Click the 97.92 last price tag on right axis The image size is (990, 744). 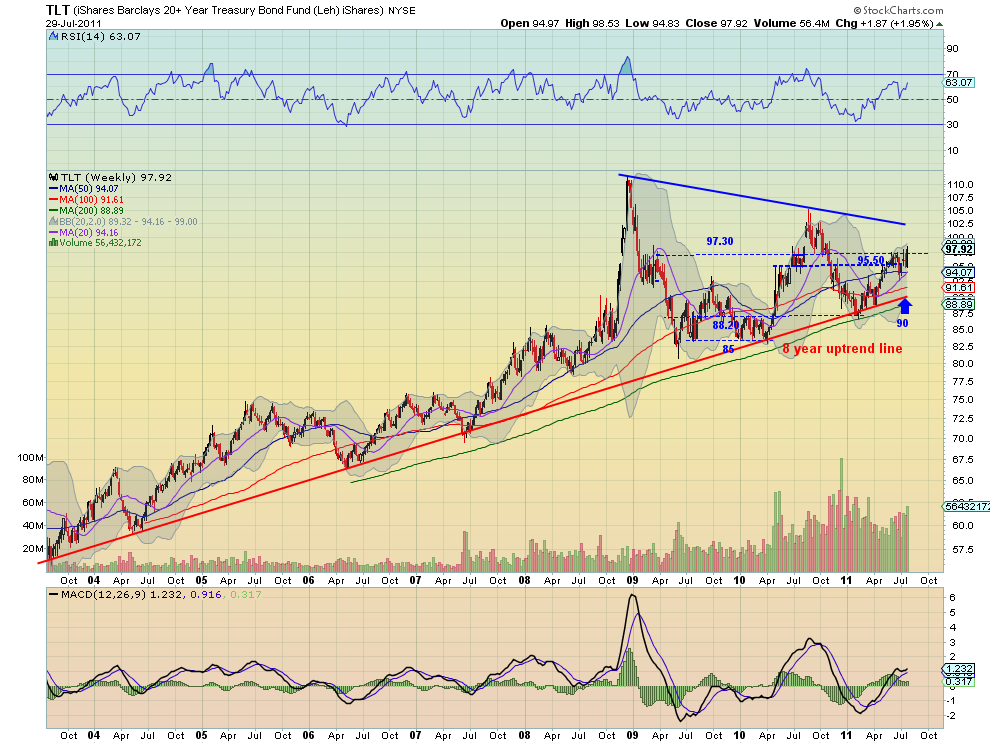[959, 249]
